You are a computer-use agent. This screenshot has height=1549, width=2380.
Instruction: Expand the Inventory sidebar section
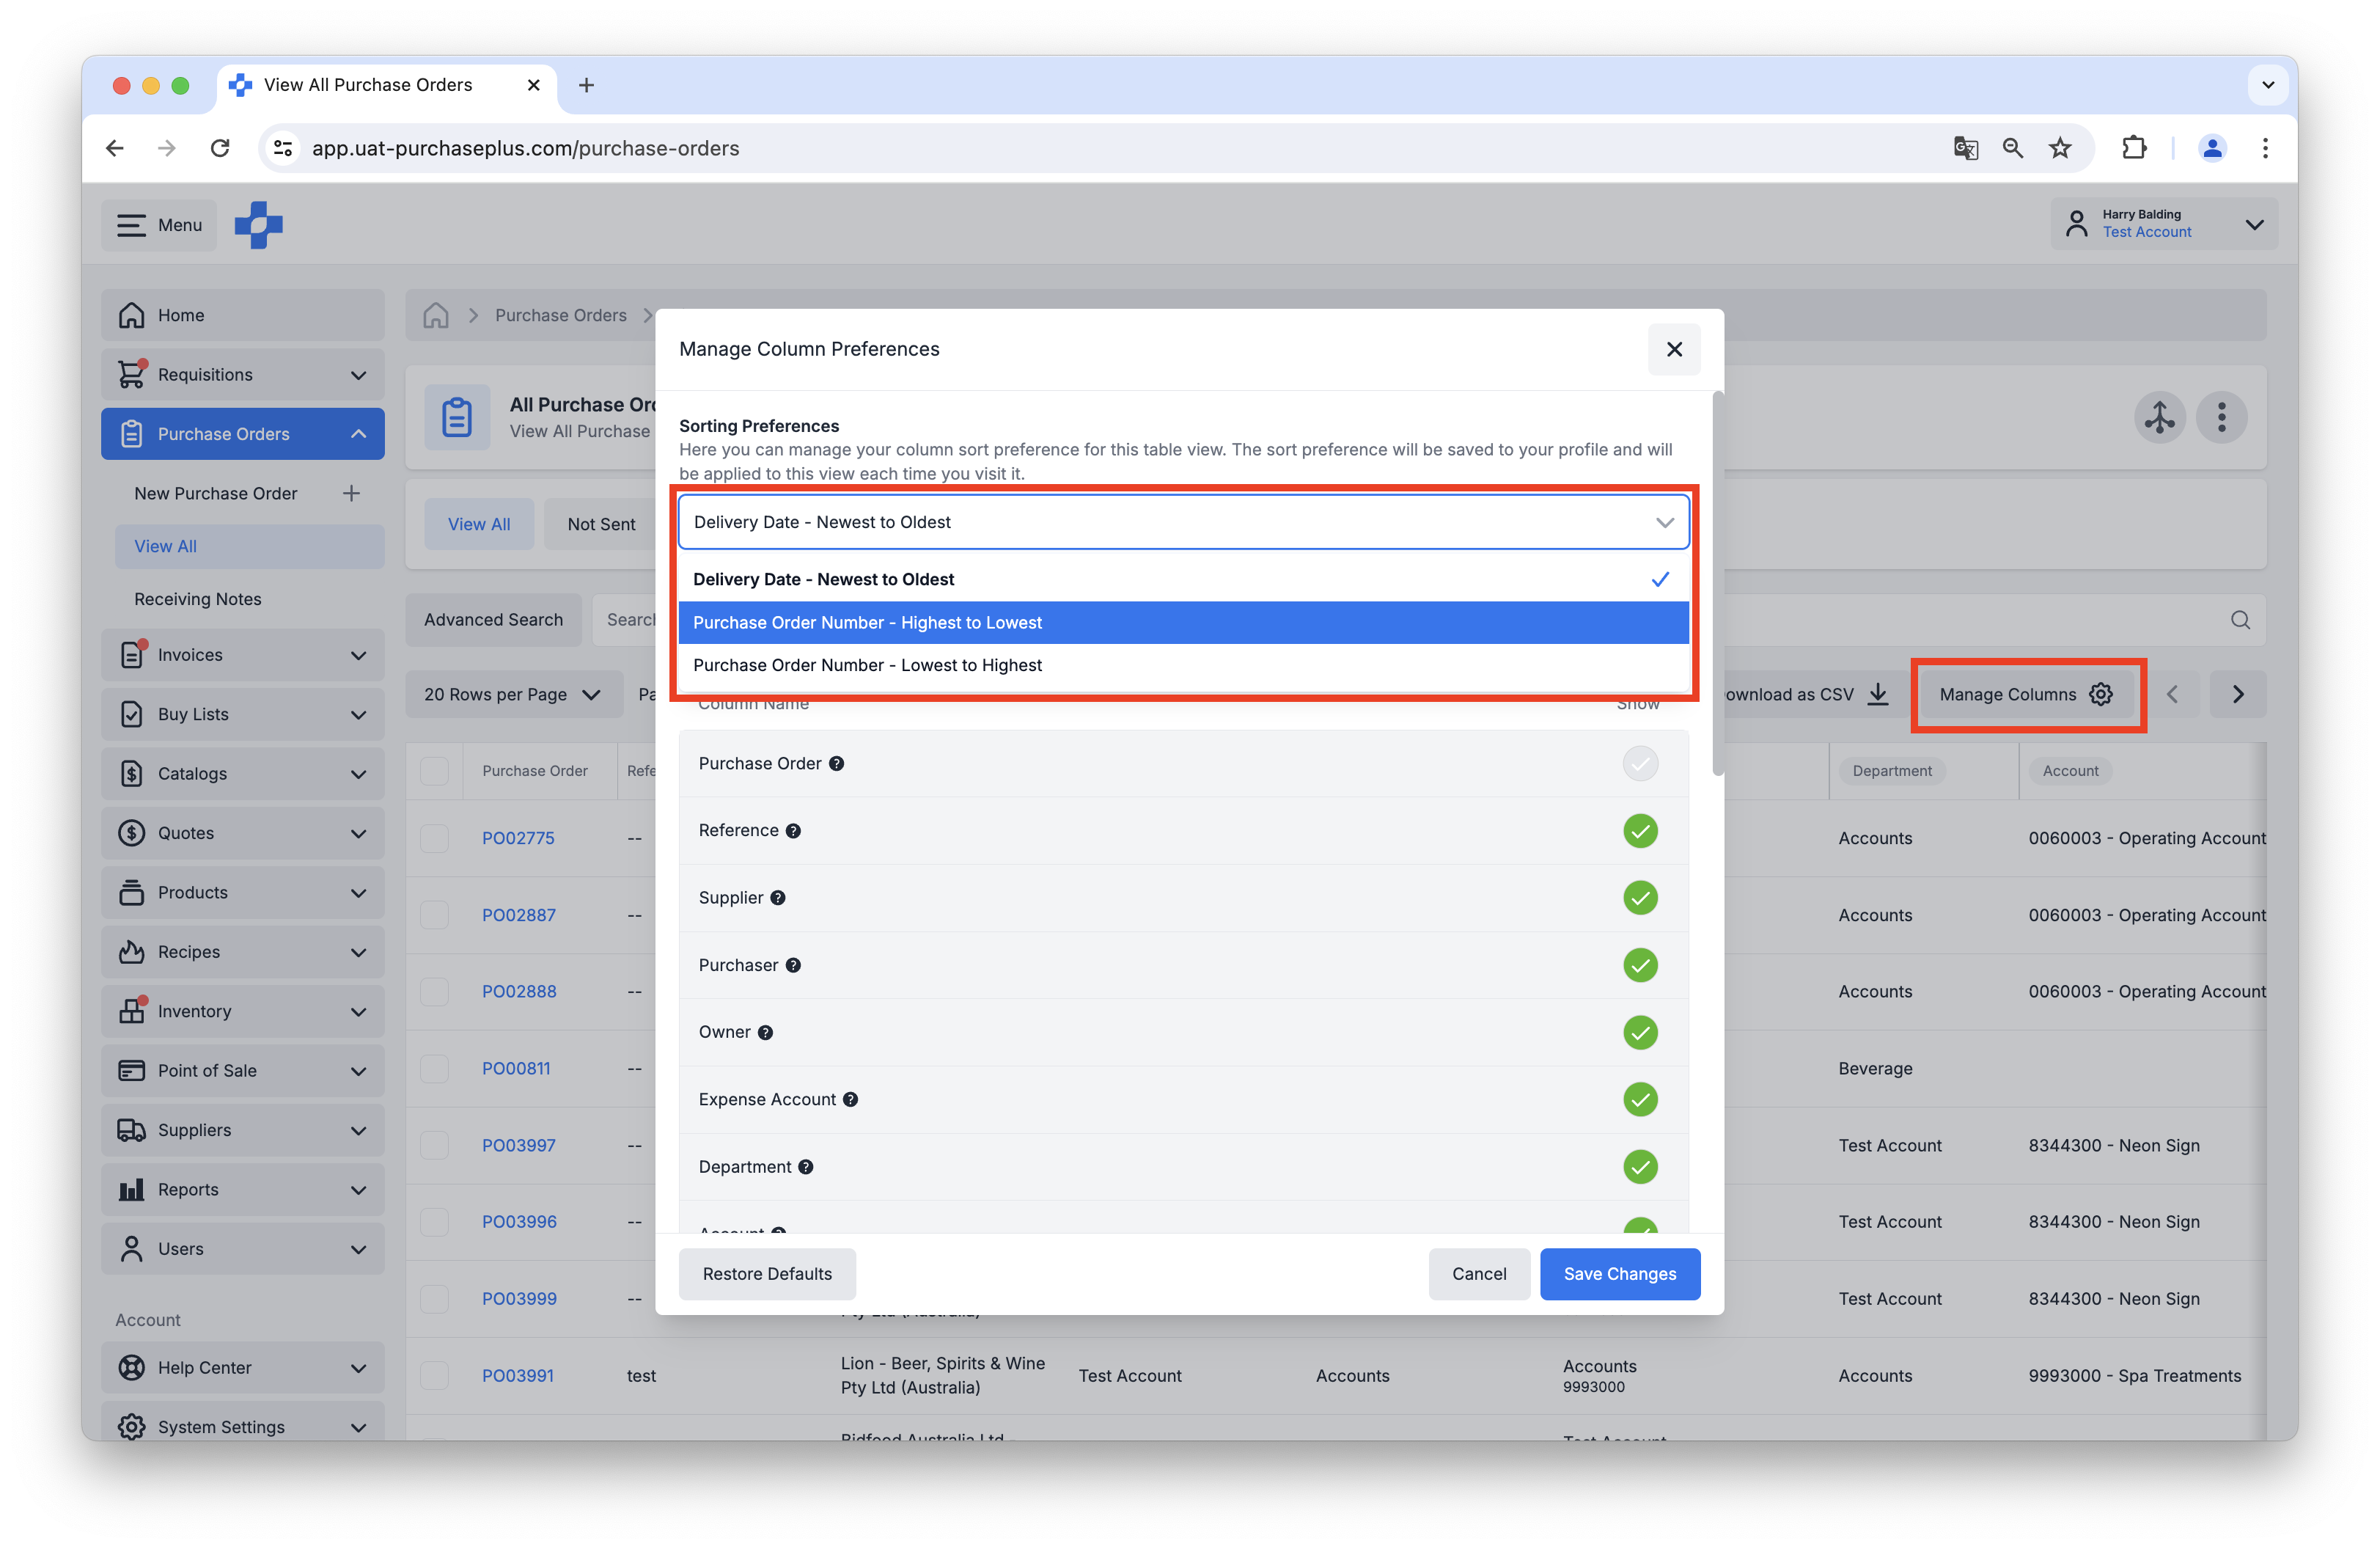tap(243, 1011)
